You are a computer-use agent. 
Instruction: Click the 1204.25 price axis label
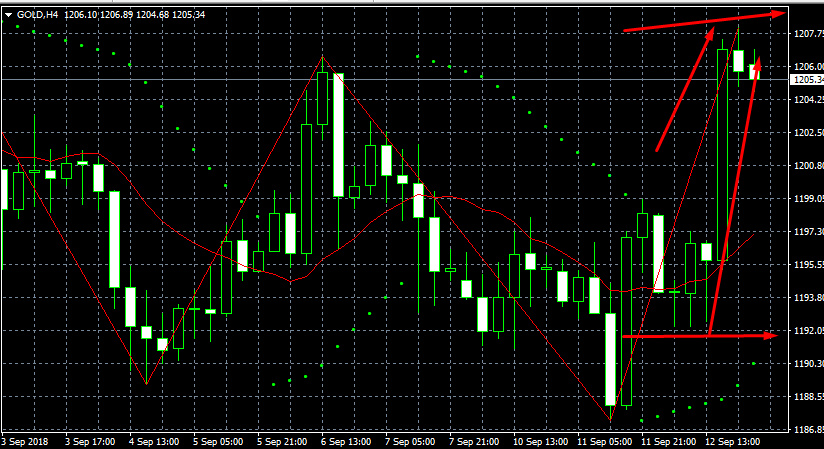808,100
